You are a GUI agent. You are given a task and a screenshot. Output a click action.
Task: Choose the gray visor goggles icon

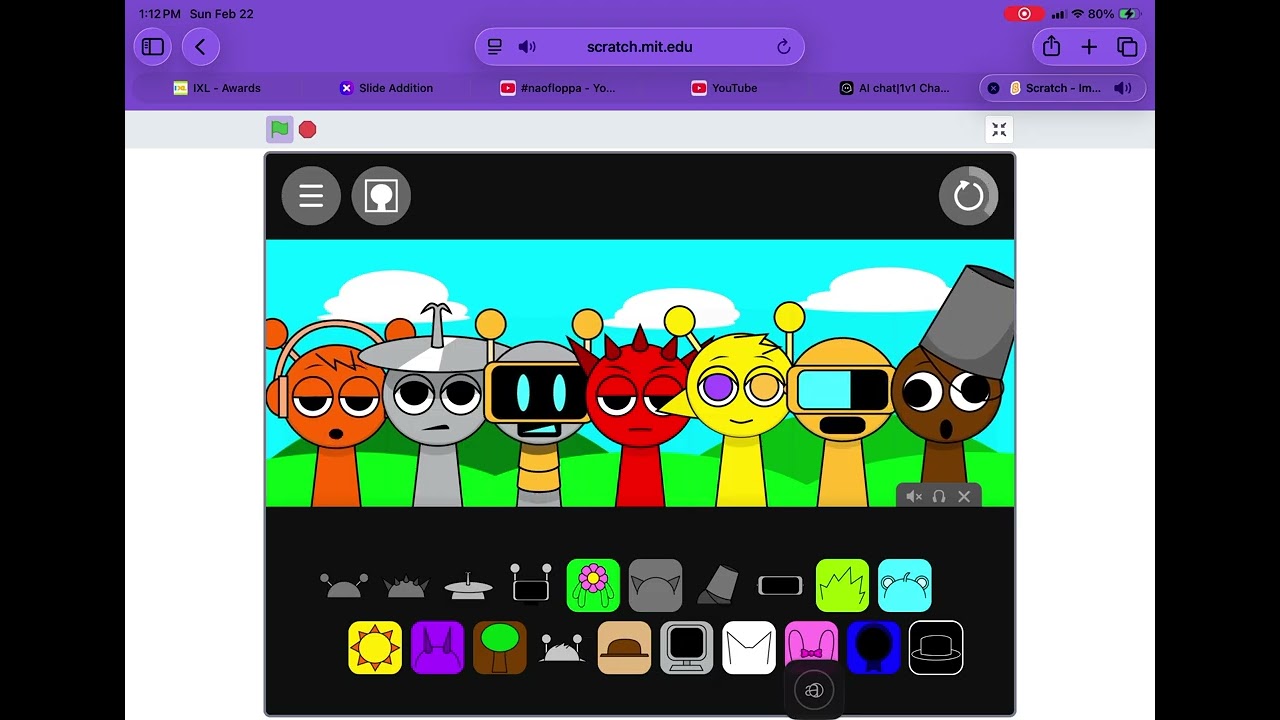click(780, 586)
